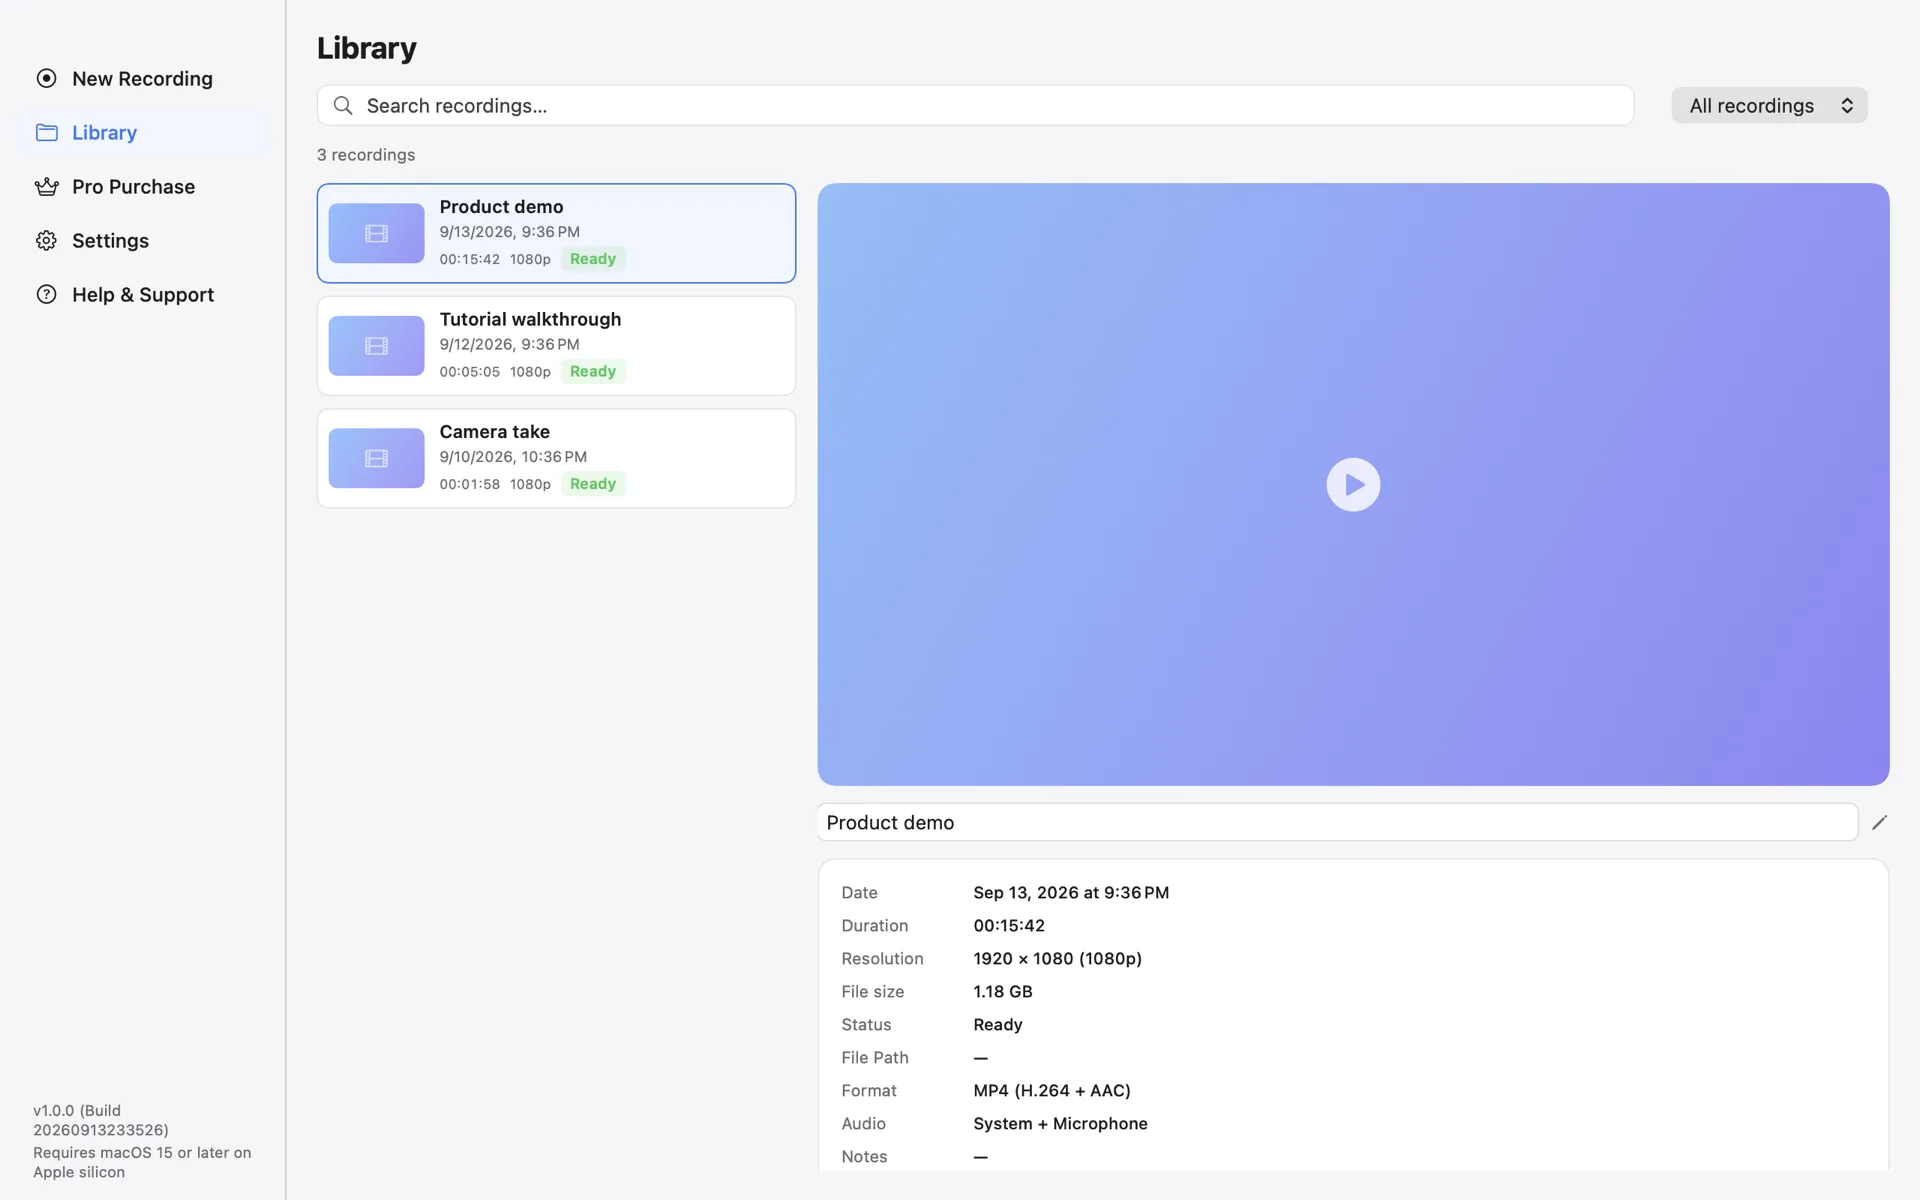Click 1080p tag on Tutorial walkthrough row

(530, 371)
